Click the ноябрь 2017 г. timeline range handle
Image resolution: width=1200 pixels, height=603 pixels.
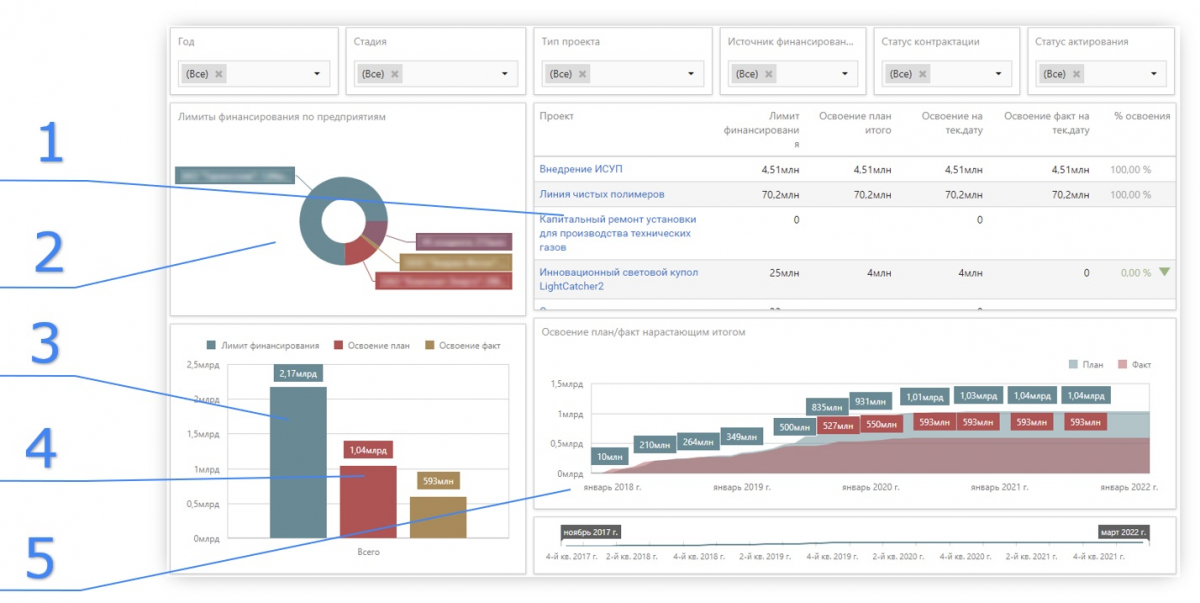tap(590, 532)
